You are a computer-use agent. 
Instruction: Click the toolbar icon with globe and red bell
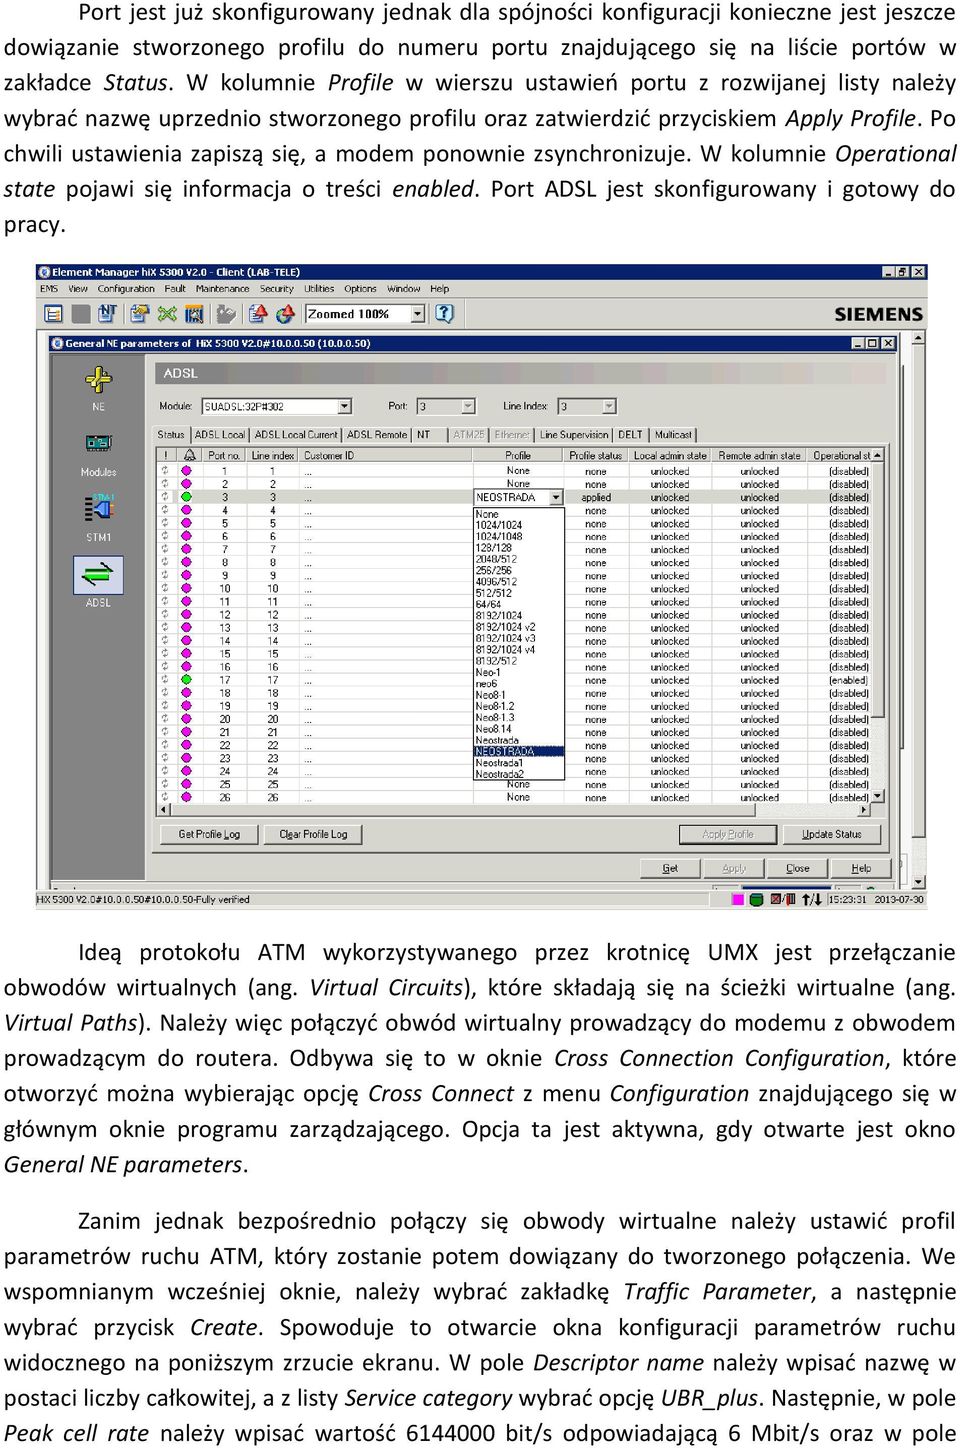tap(286, 314)
